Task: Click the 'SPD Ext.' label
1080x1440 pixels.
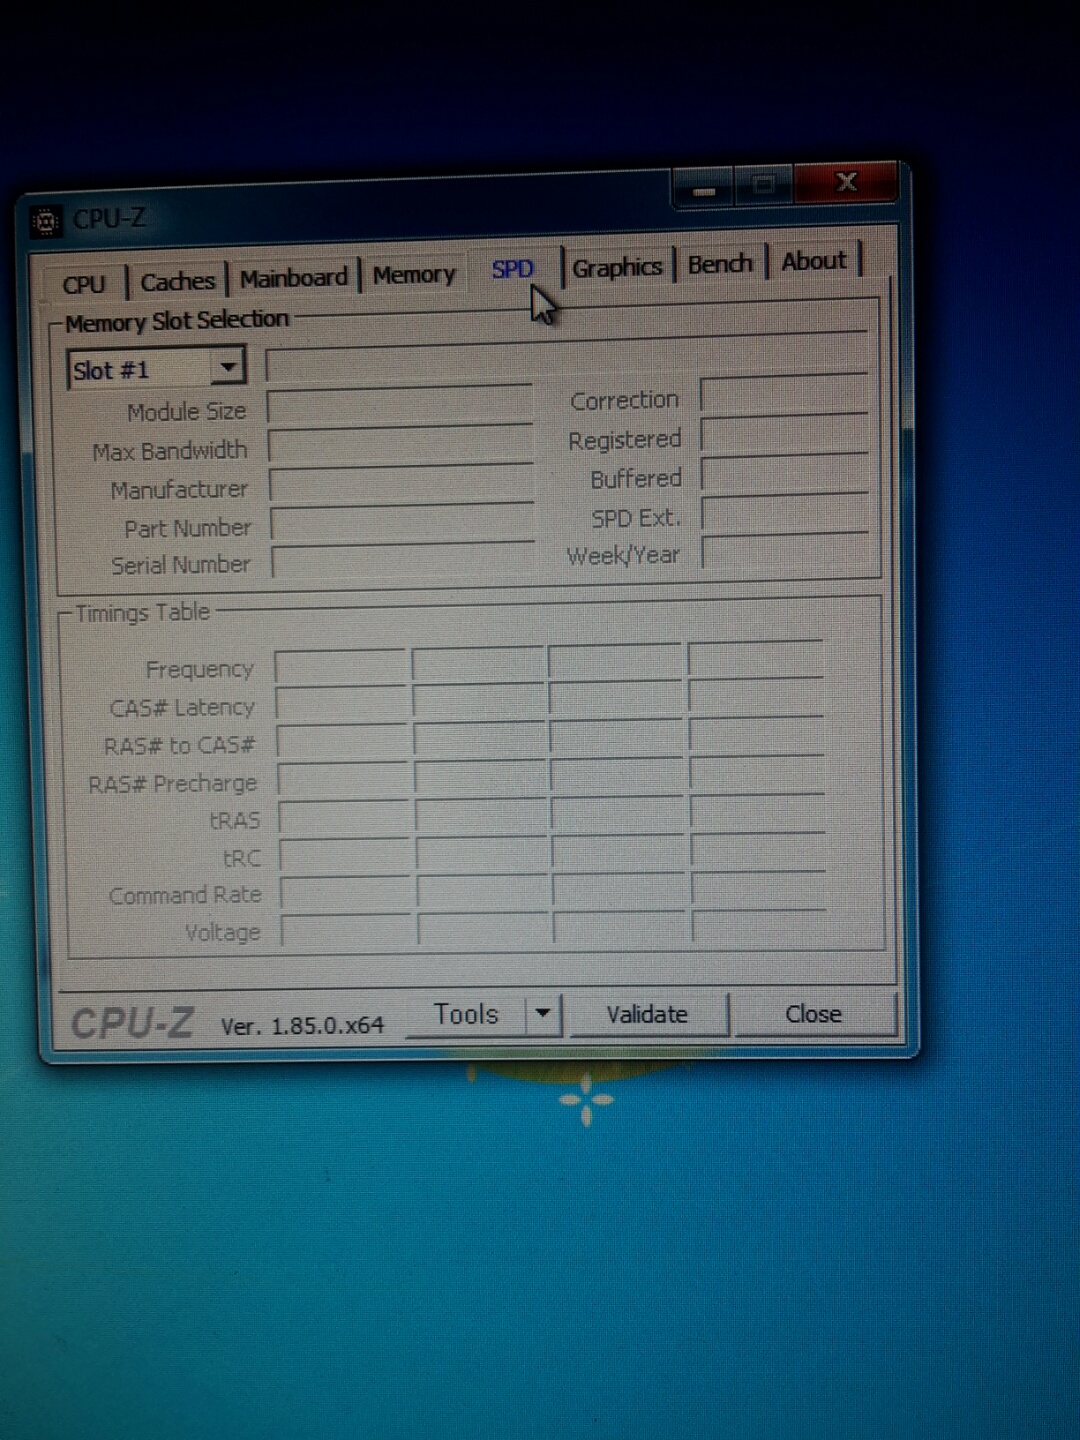Action: pyautogui.click(x=636, y=518)
